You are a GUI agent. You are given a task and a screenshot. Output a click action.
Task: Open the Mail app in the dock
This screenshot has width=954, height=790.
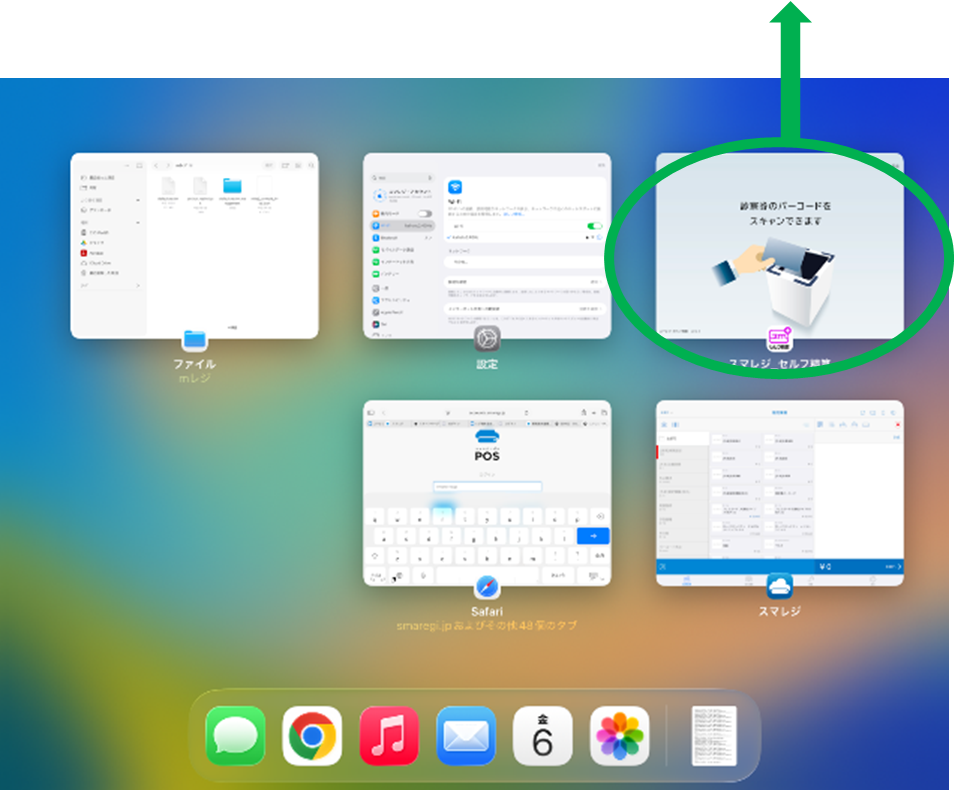[466, 736]
